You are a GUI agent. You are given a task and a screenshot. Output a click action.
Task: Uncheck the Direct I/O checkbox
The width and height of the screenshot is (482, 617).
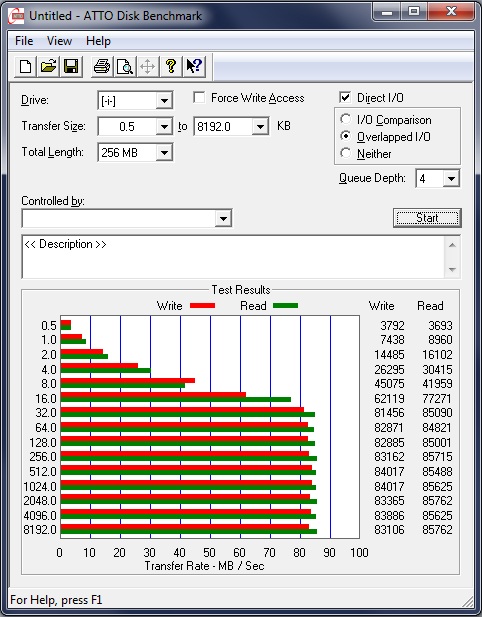pyautogui.click(x=345, y=97)
